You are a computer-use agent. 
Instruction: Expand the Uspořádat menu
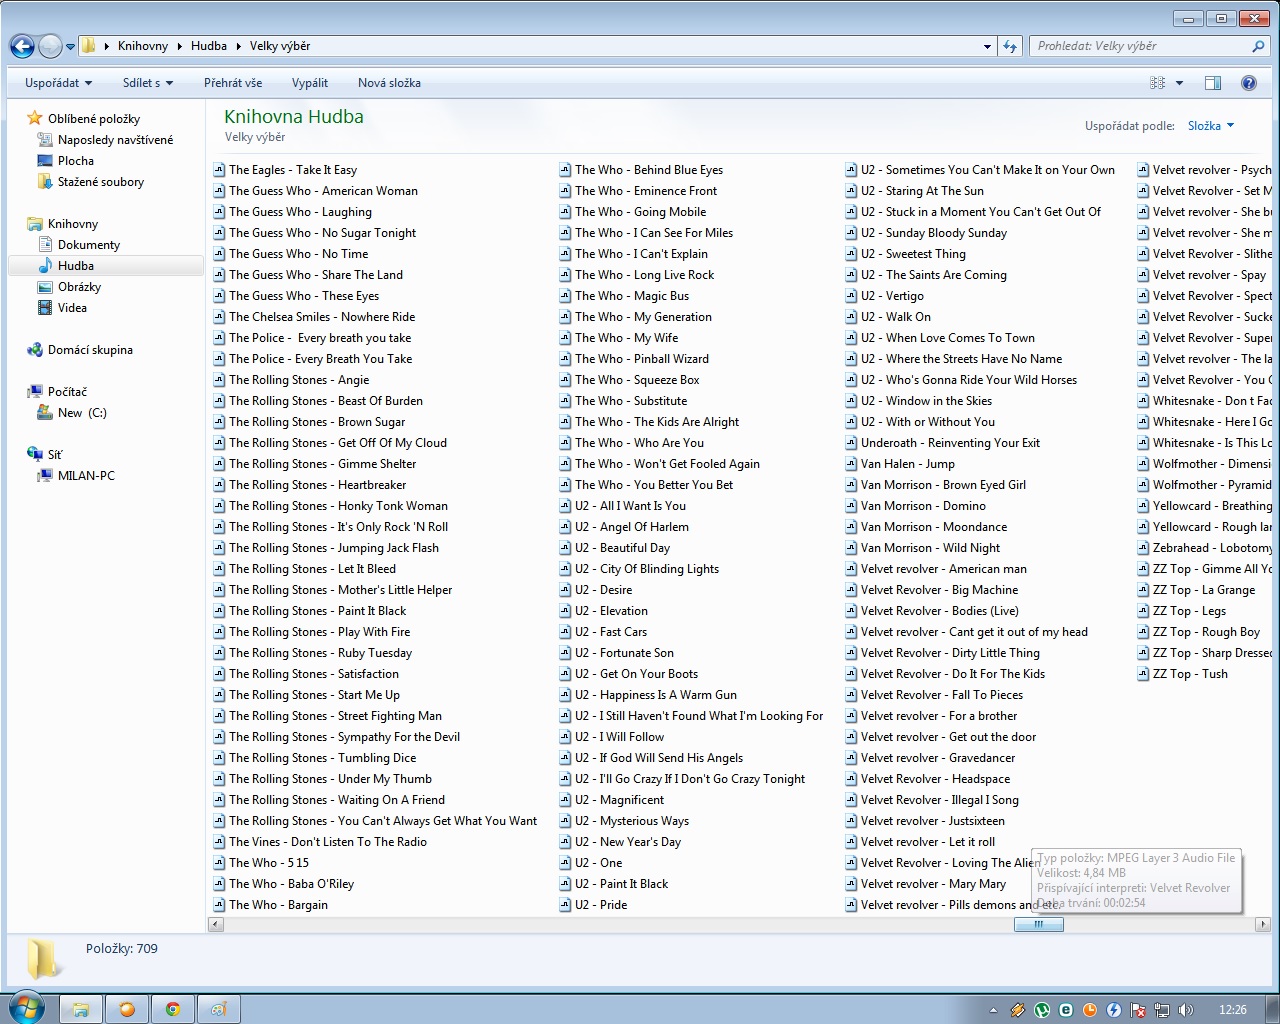pos(58,83)
